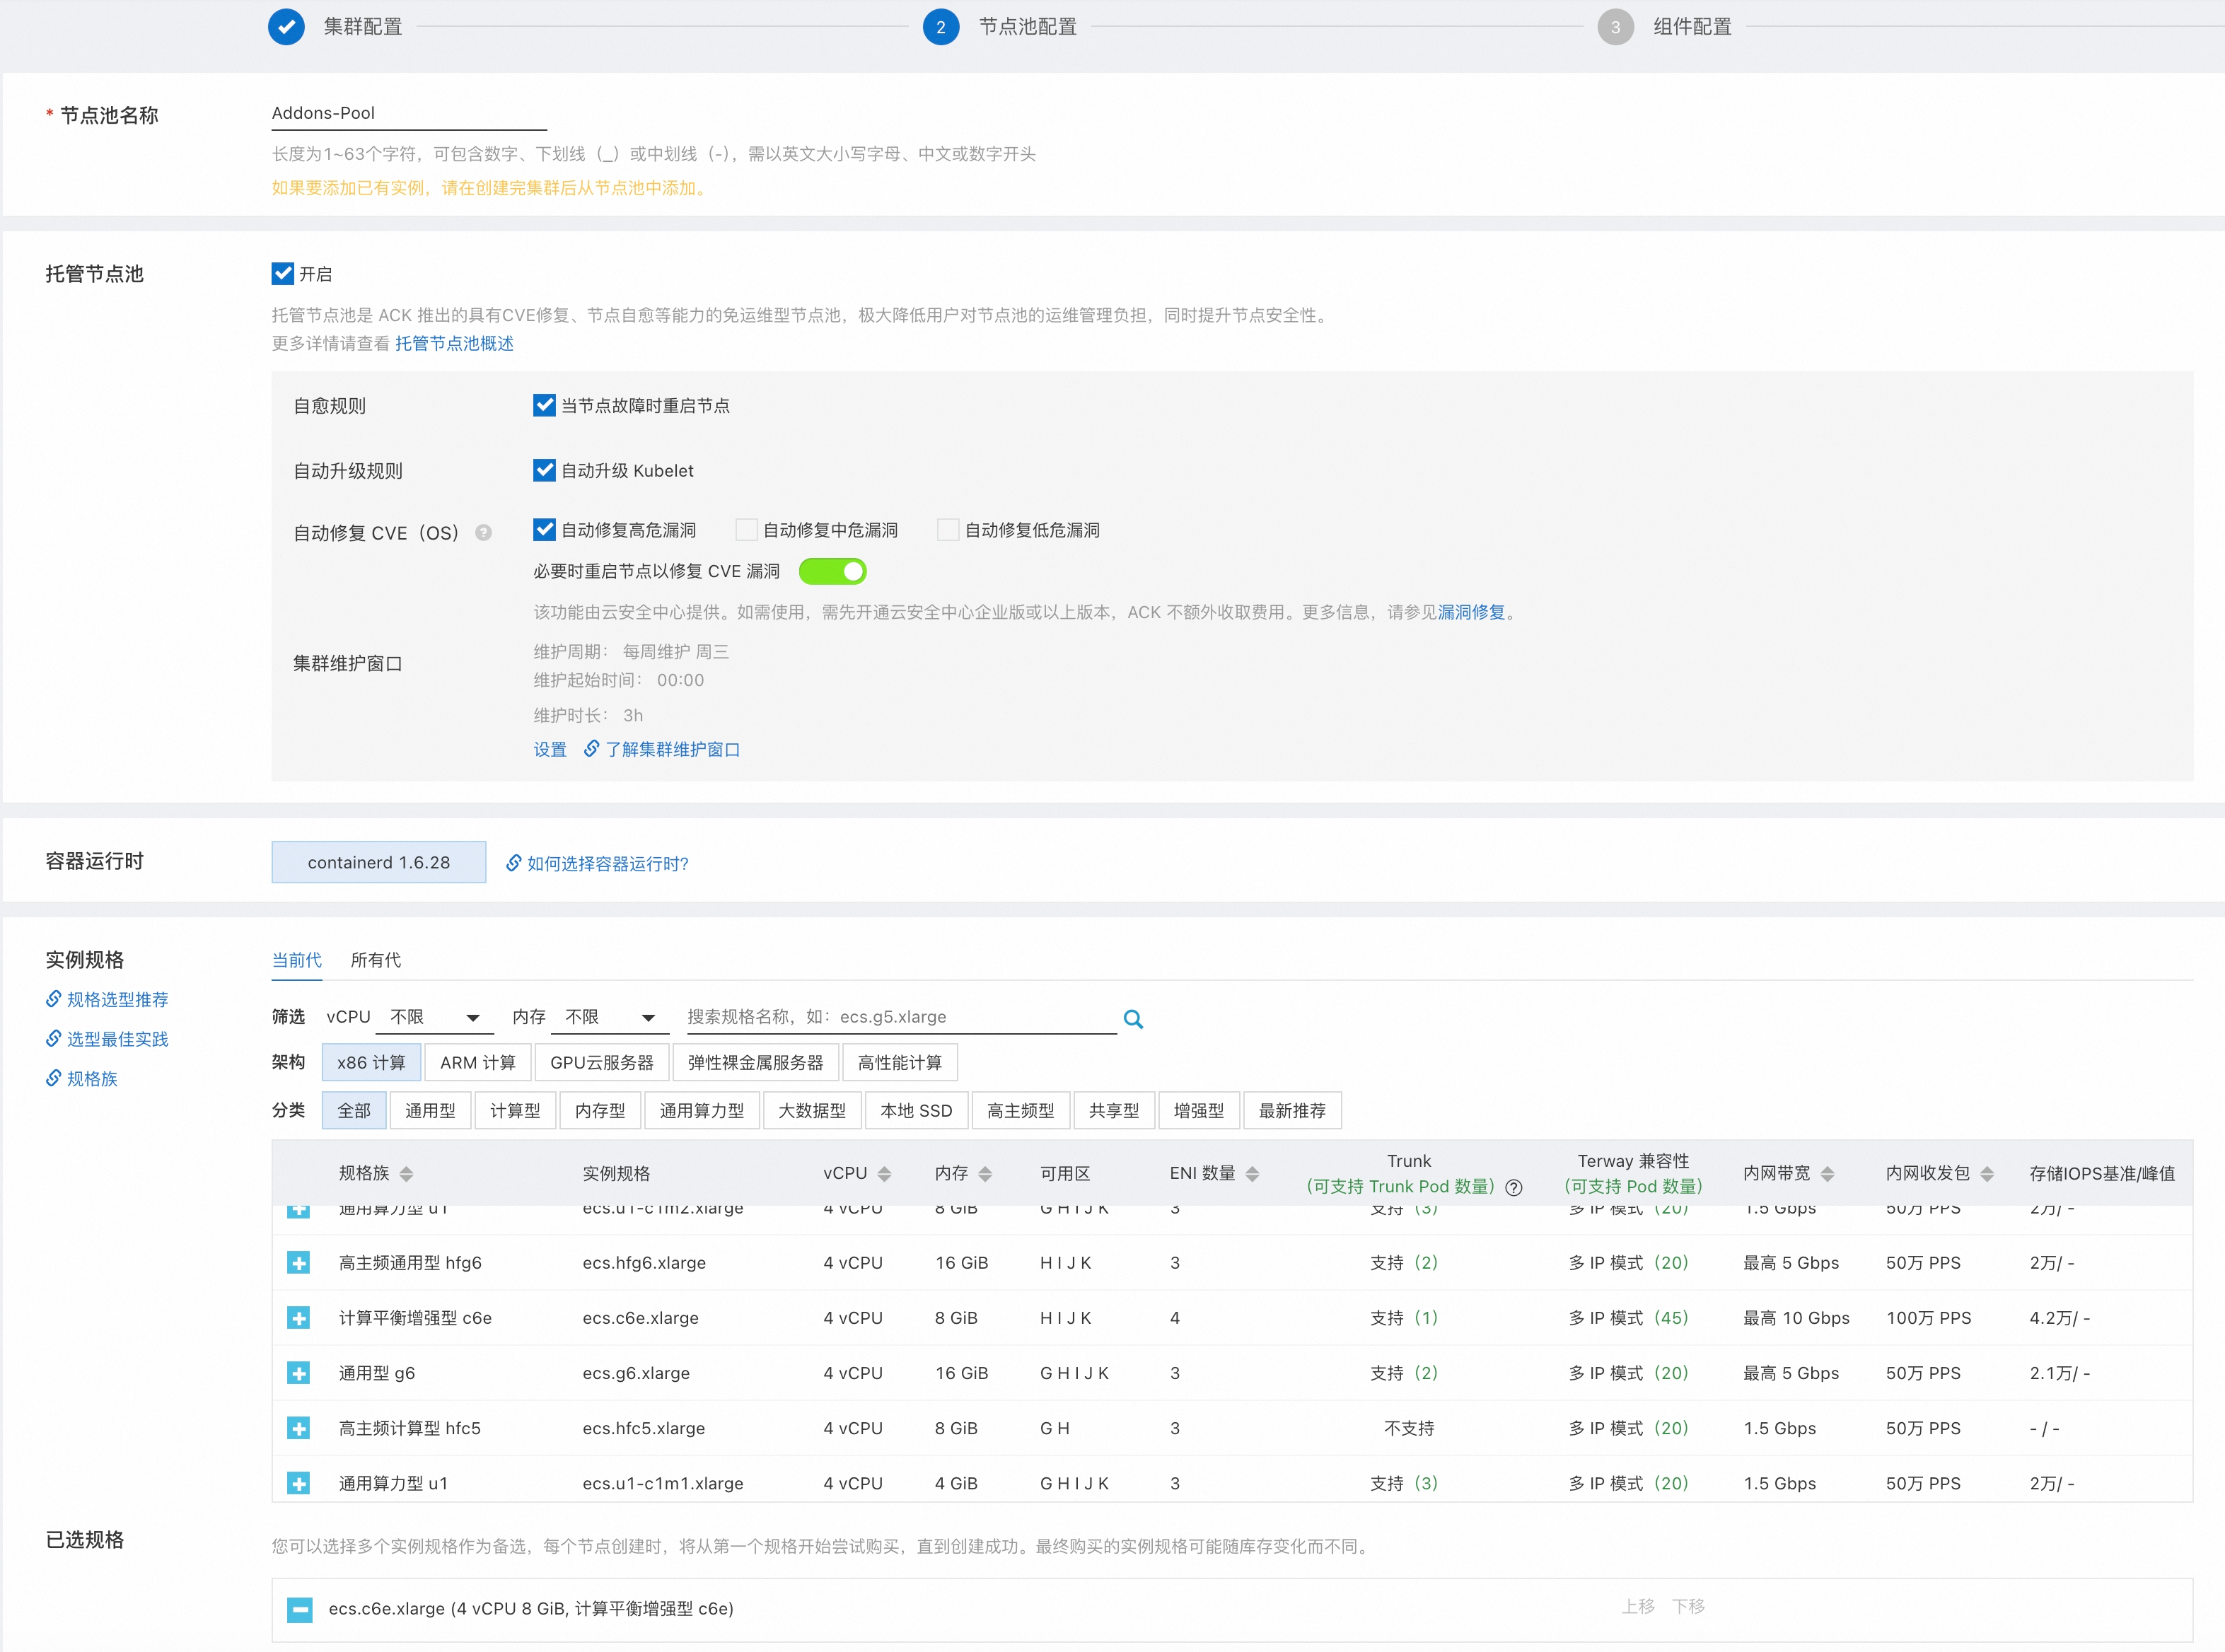Click 上移 for selected ecs.c6e.xlarge
This screenshot has width=2225, height=1652.
pos(1638,1606)
